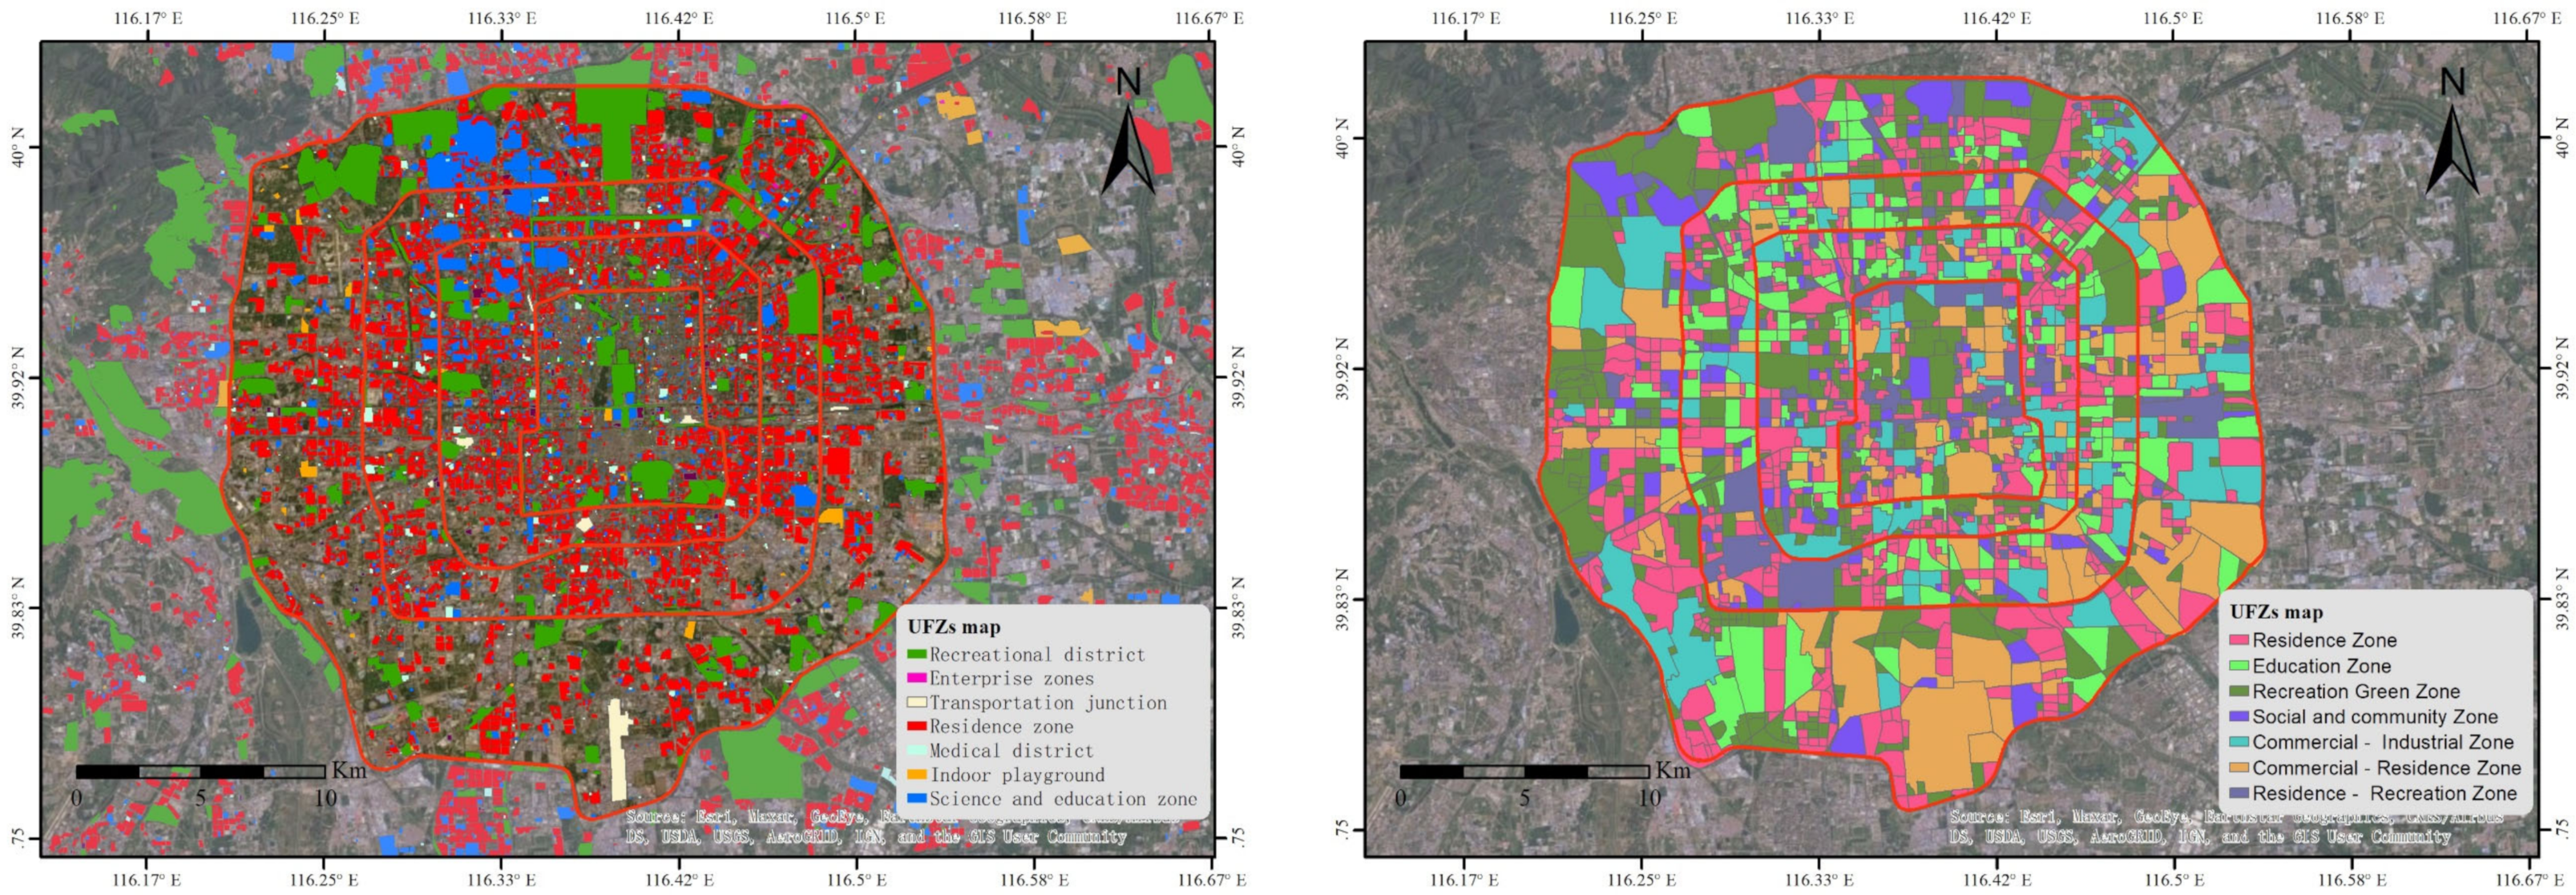Screen dimensions: 2576x895
Task: Click the Social and community Zone purple swatch
Action: point(2239,717)
